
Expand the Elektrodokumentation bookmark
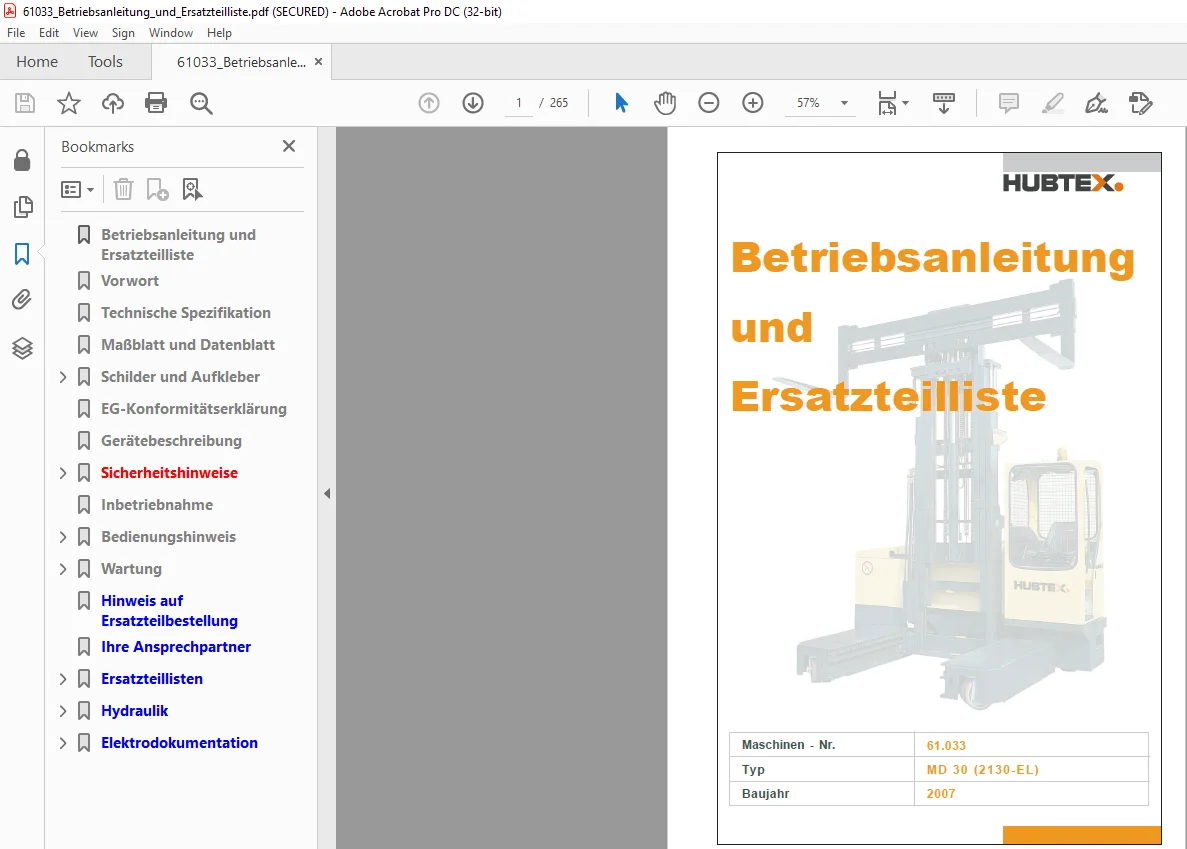[x=64, y=743]
